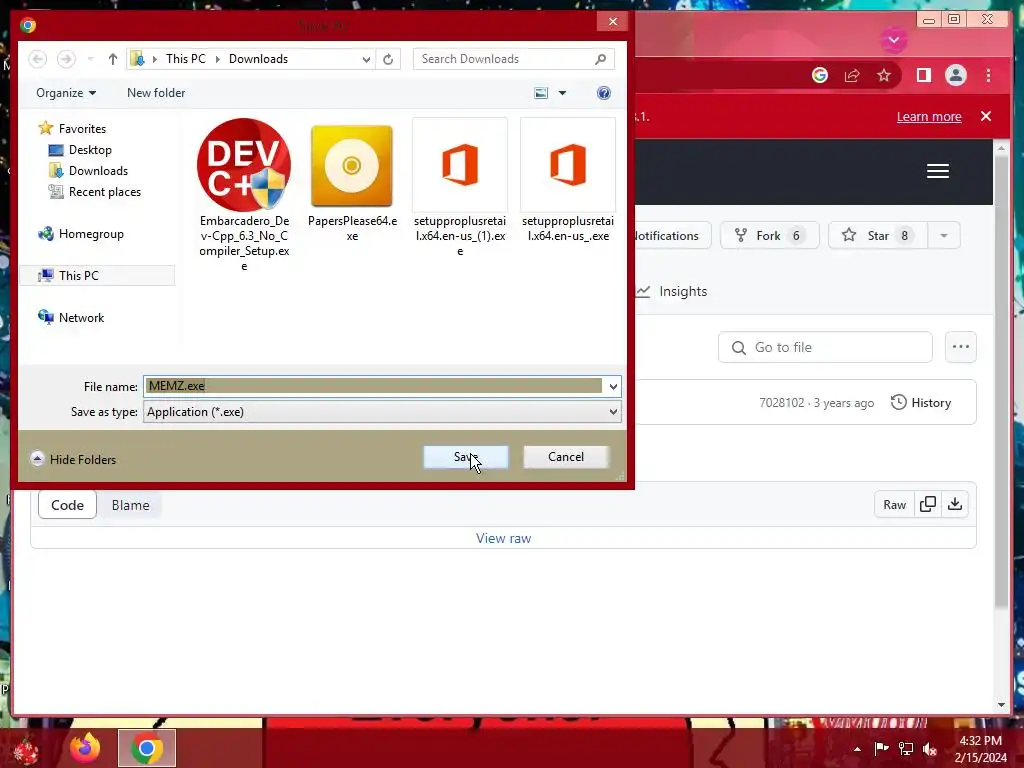The height and width of the screenshot is (768, 1024).
Task: Click the New folder button
Action: [x=156, y=93]
